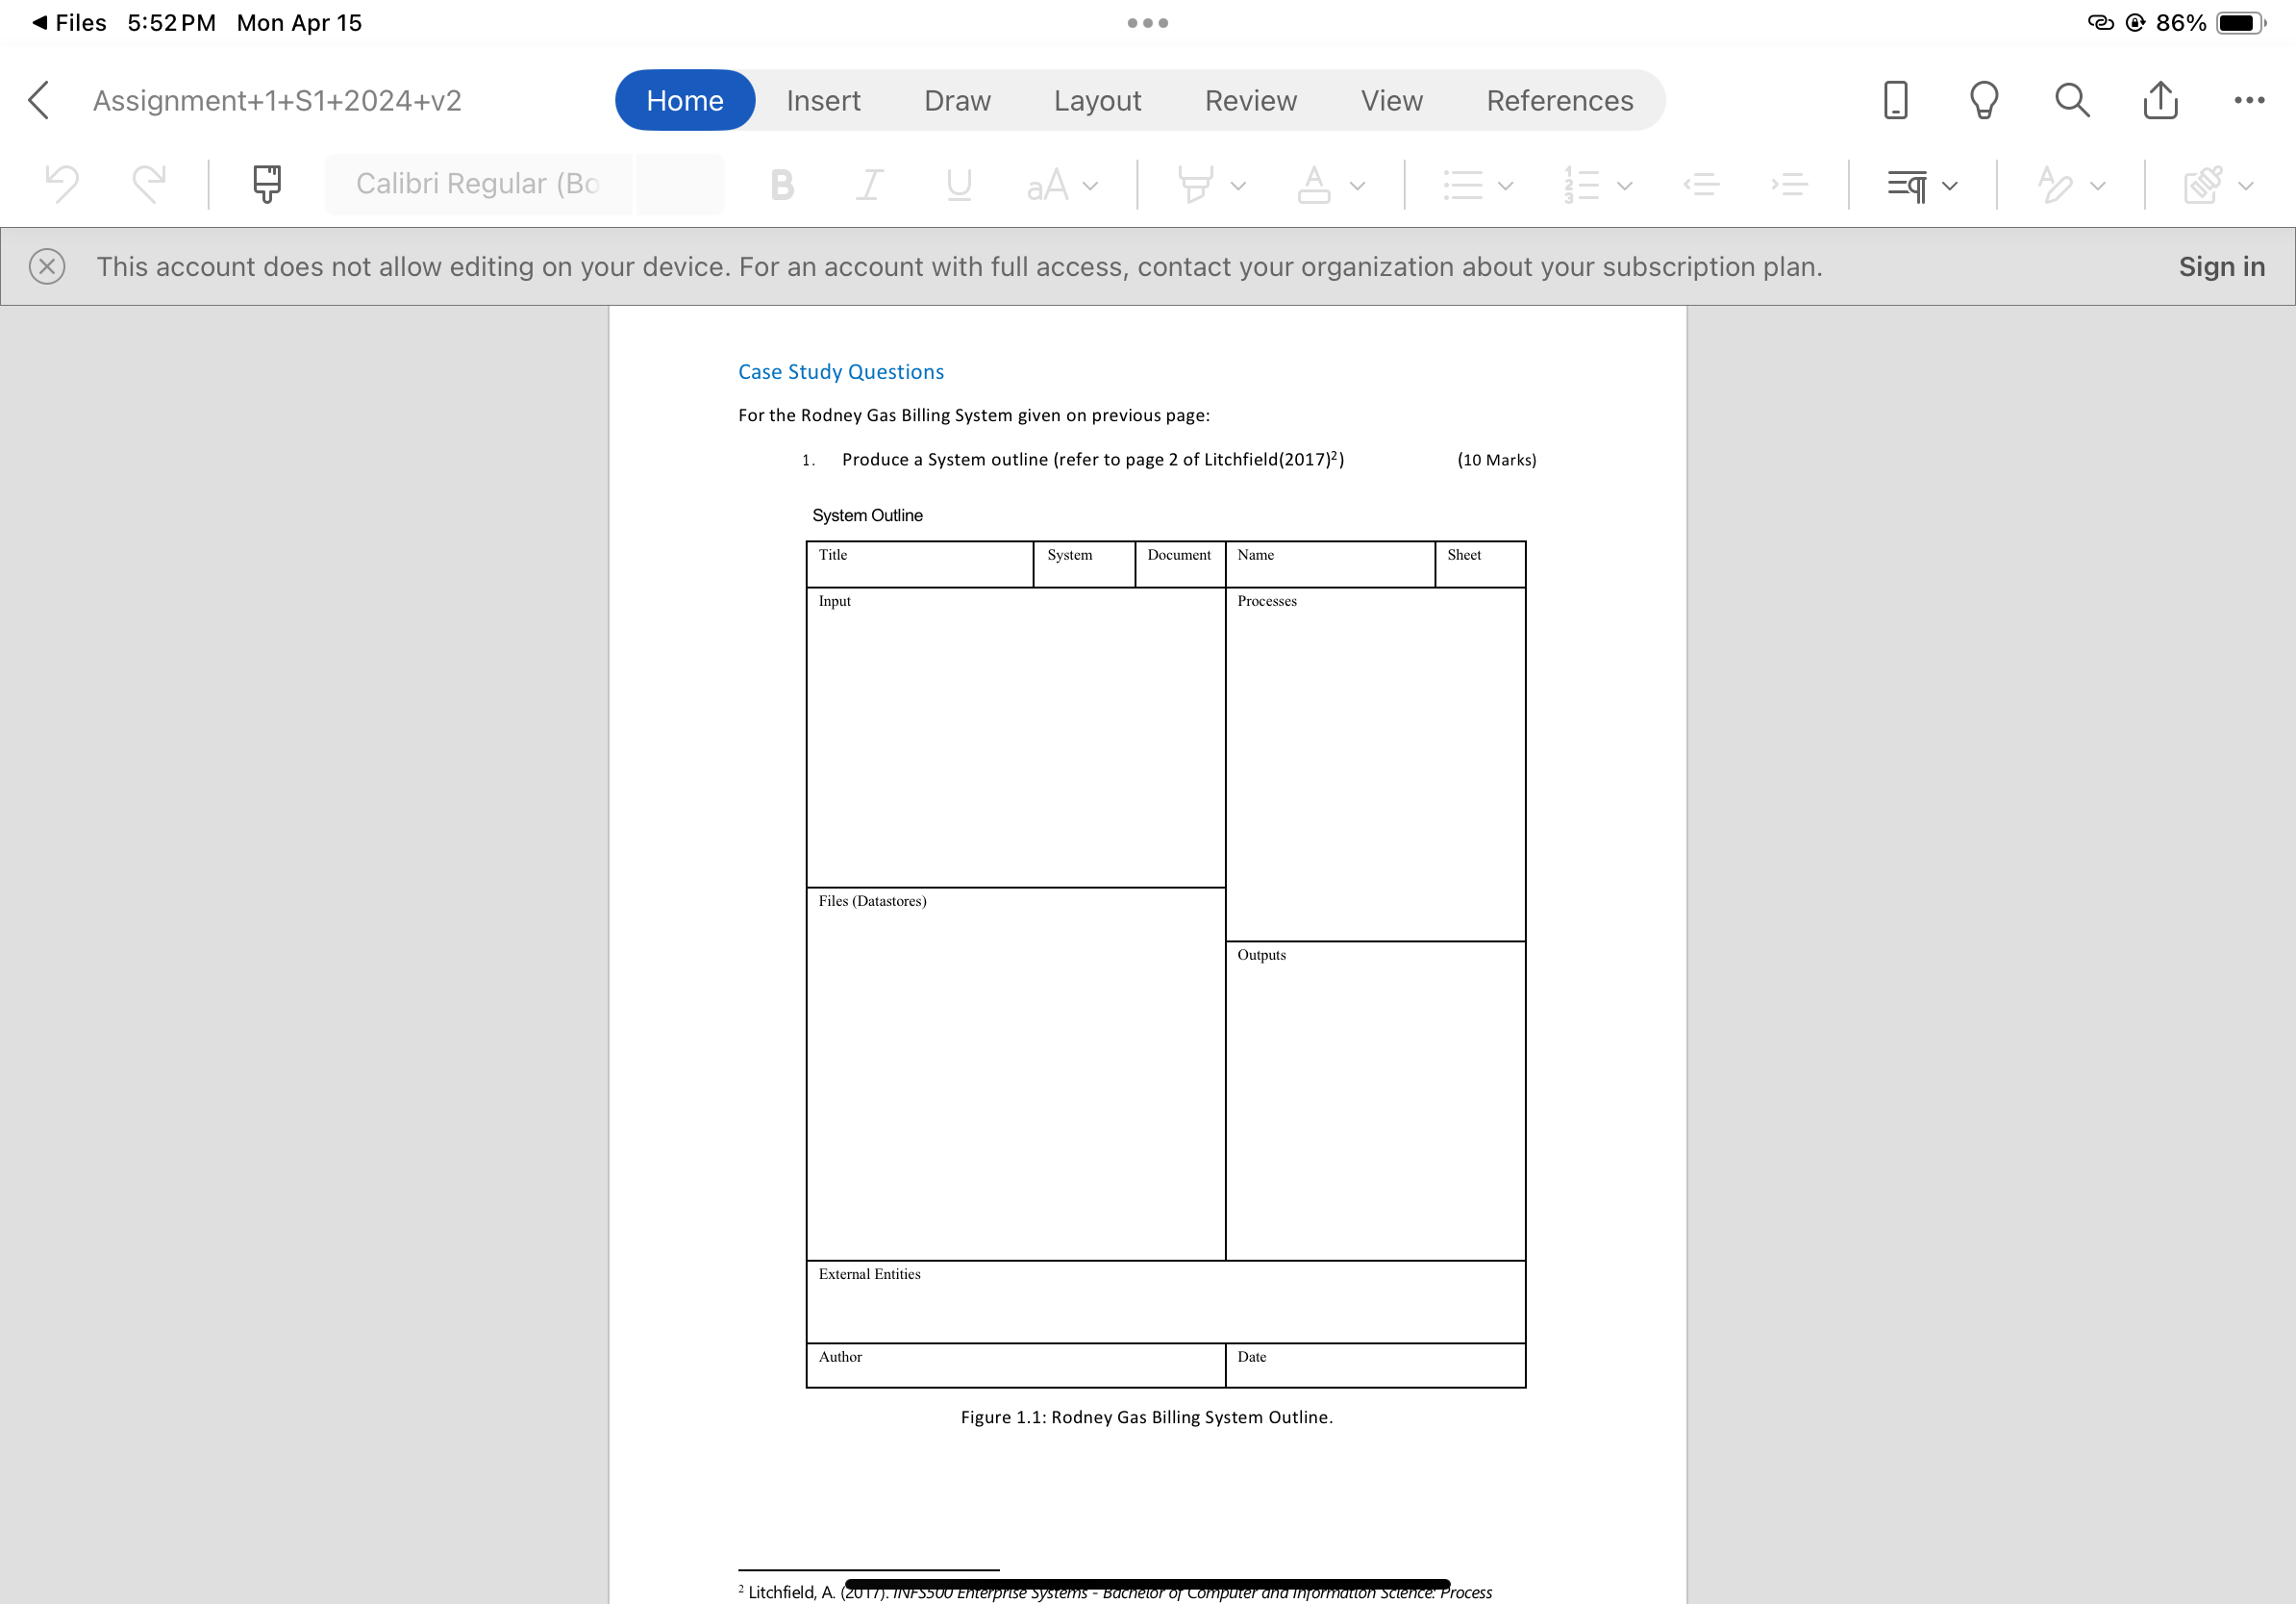Toggle the Mobile View icon
The image size is (2296, 1604).
(x=1895, y=100)
